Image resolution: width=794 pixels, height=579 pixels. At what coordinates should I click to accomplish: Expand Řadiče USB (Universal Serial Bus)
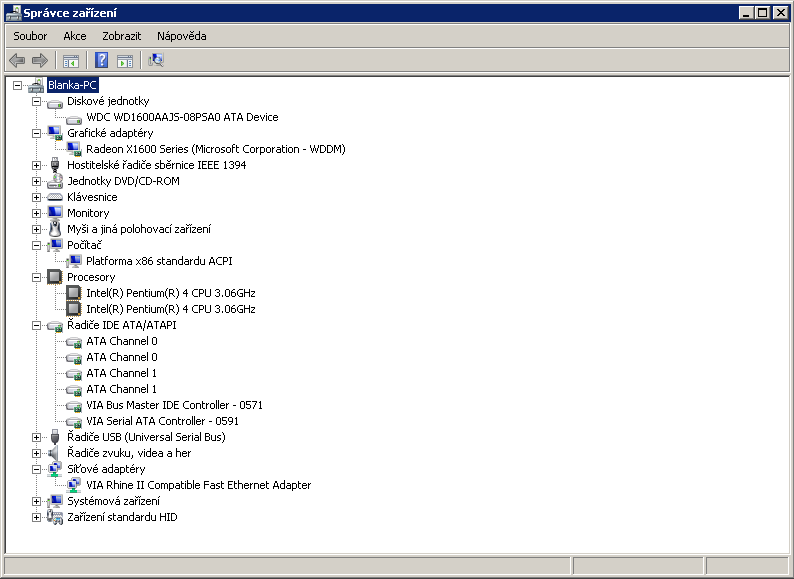click(36, 437)
